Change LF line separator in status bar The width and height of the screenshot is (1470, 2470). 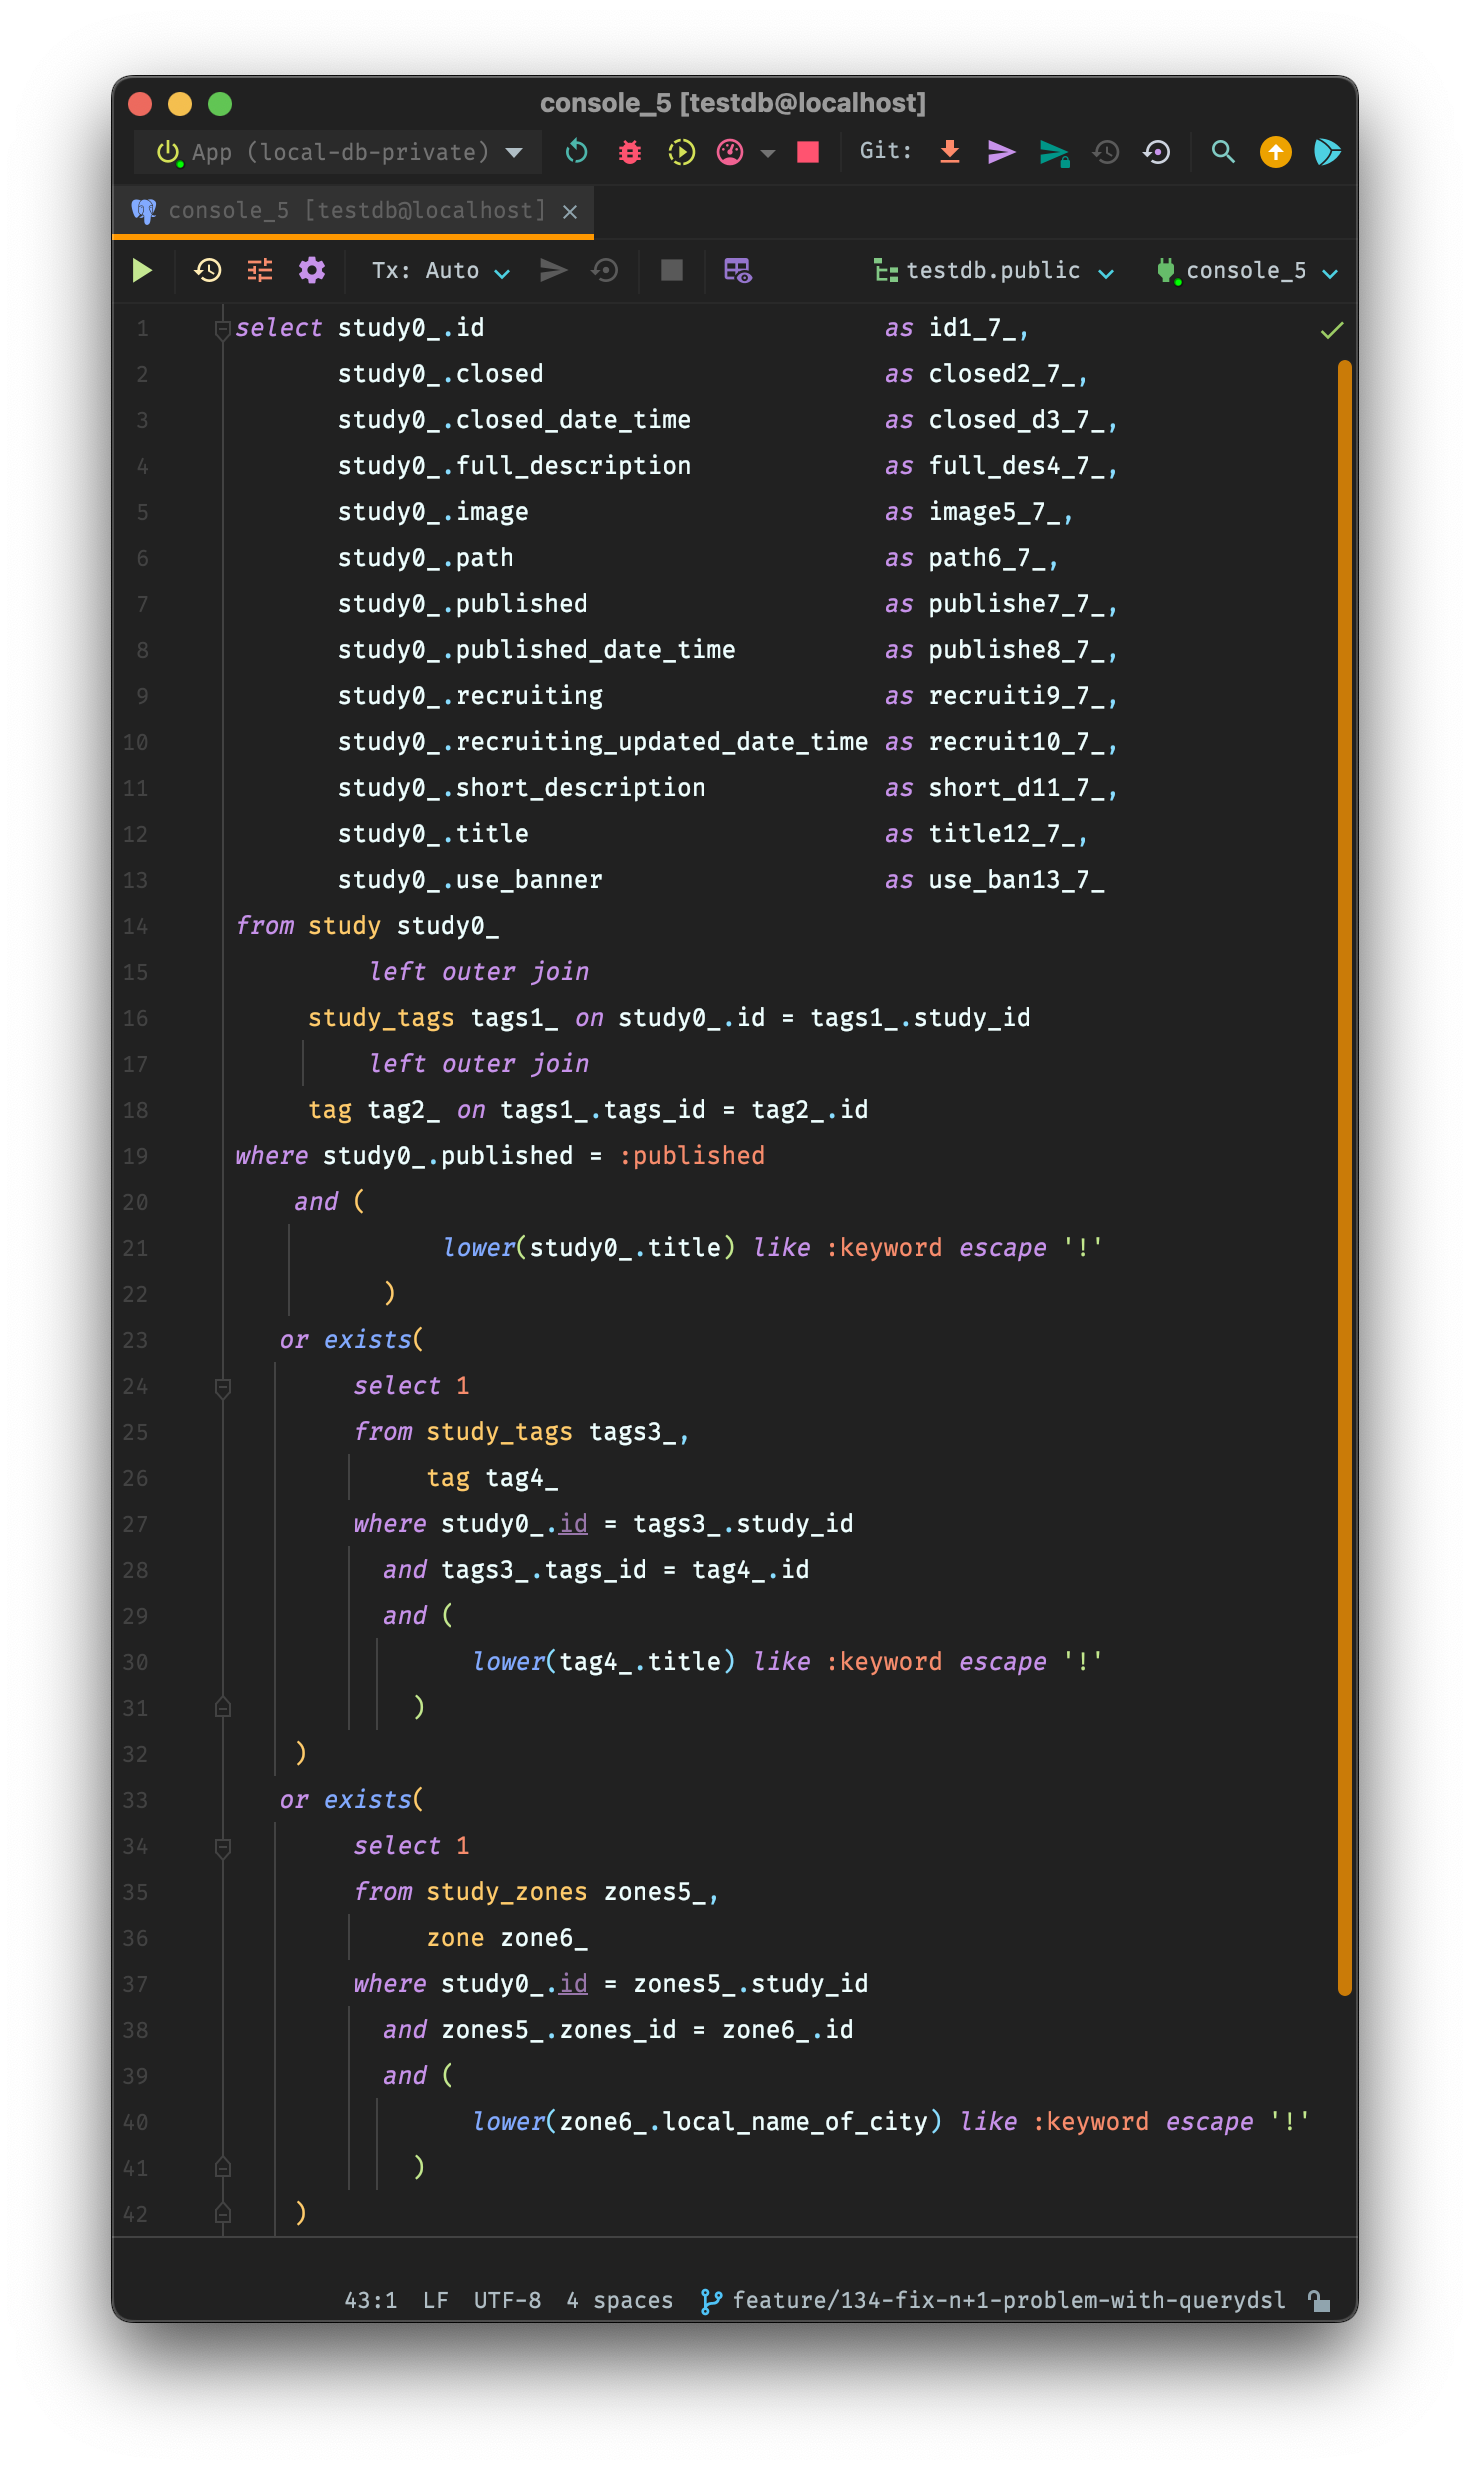(x=435, y=2301)
